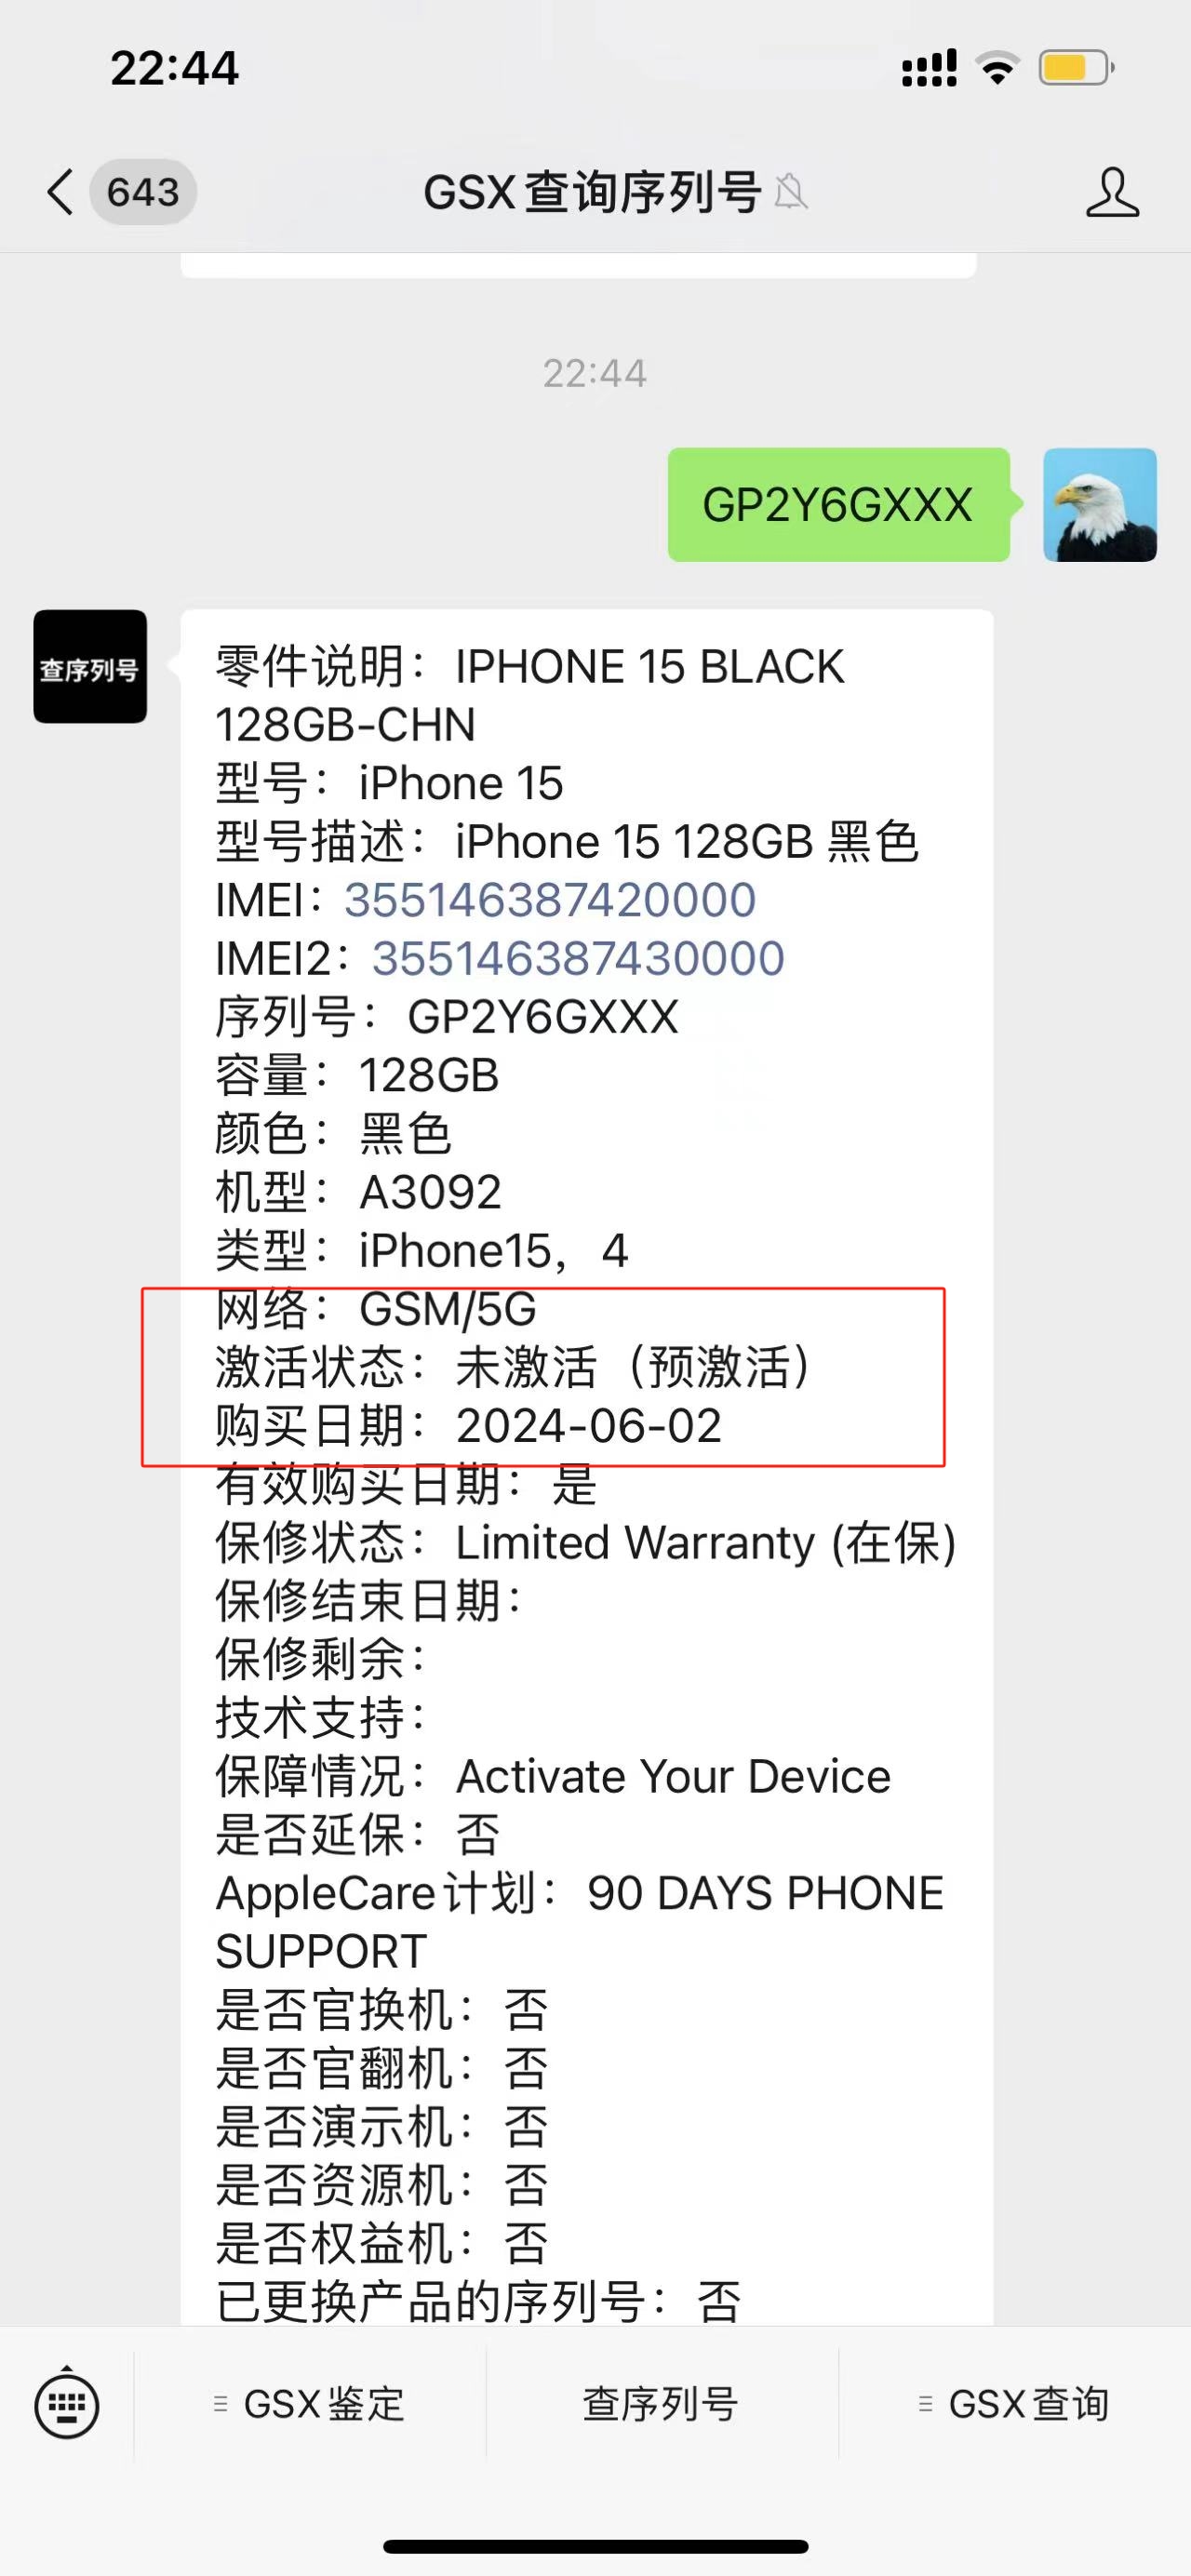Viewport: 1191px width, 2576px height.
Task: Tap the battery indicator in status bar
Action: 1077,68
